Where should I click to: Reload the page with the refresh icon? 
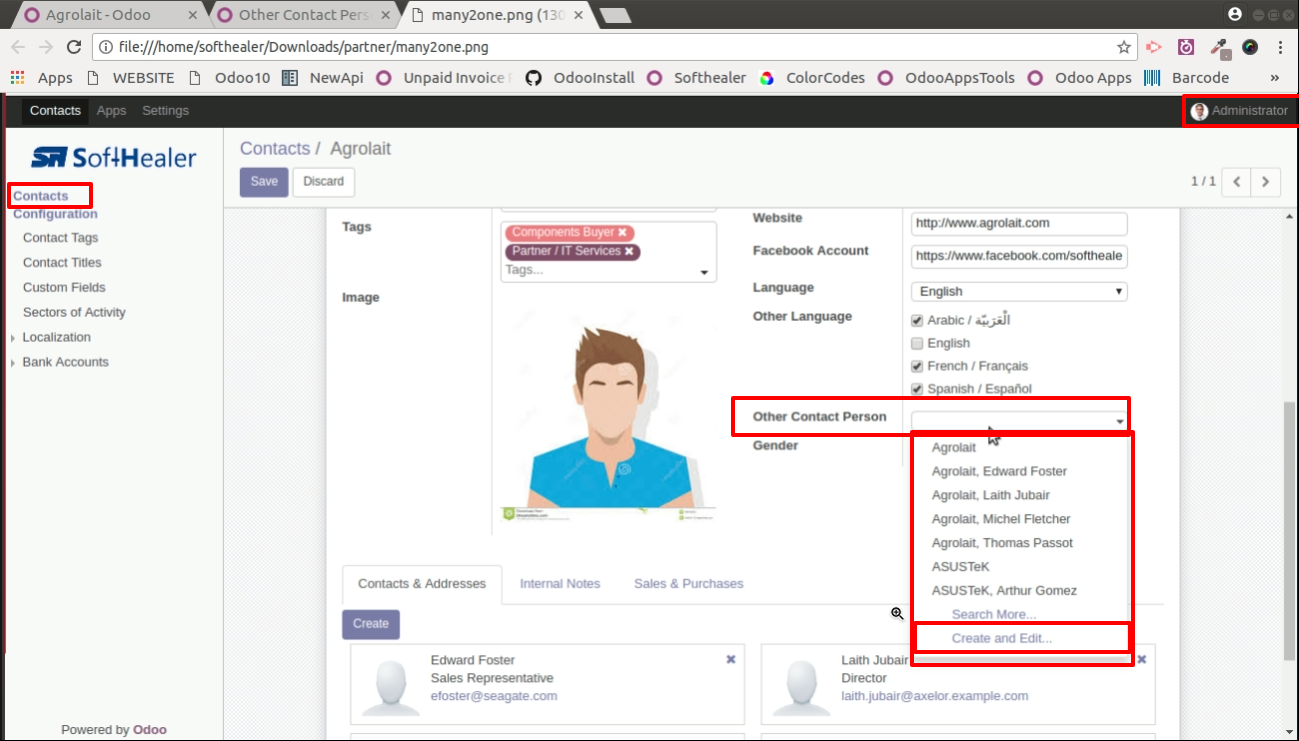click(x=74, y=47)
